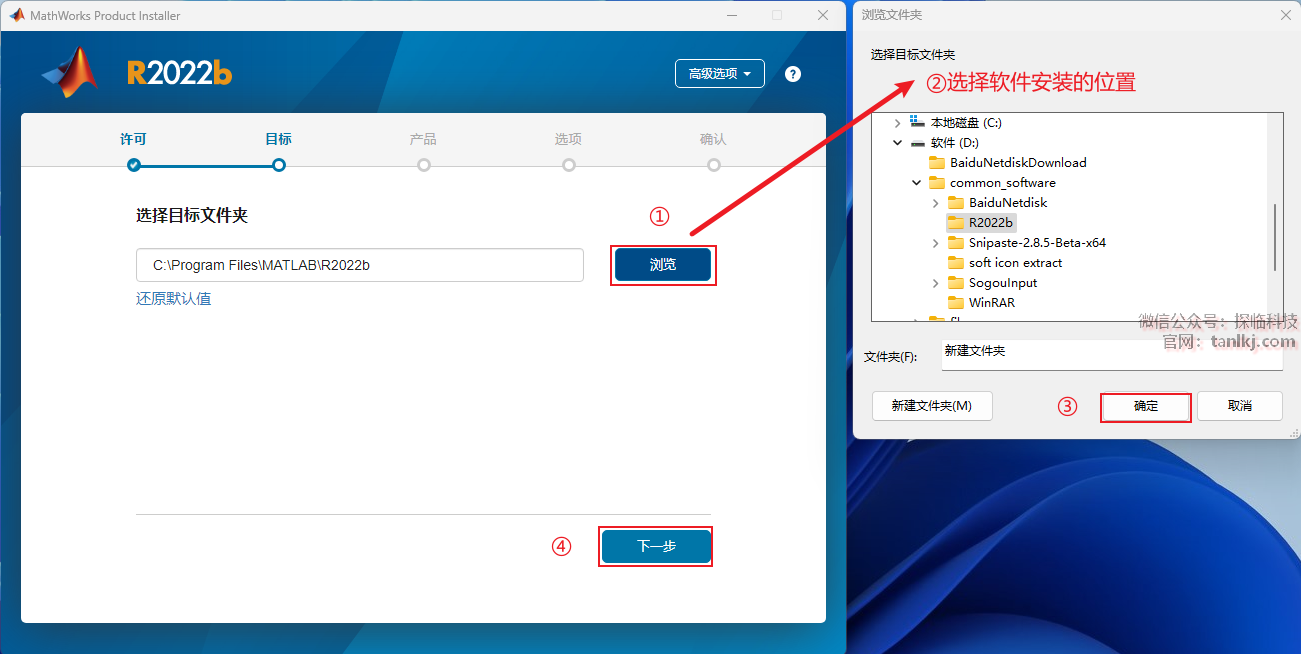Viewport: 1301px width, 654px height.
Task: Collapse the common_software tree node
Action: pyautogui.click(x=916, y=183)
